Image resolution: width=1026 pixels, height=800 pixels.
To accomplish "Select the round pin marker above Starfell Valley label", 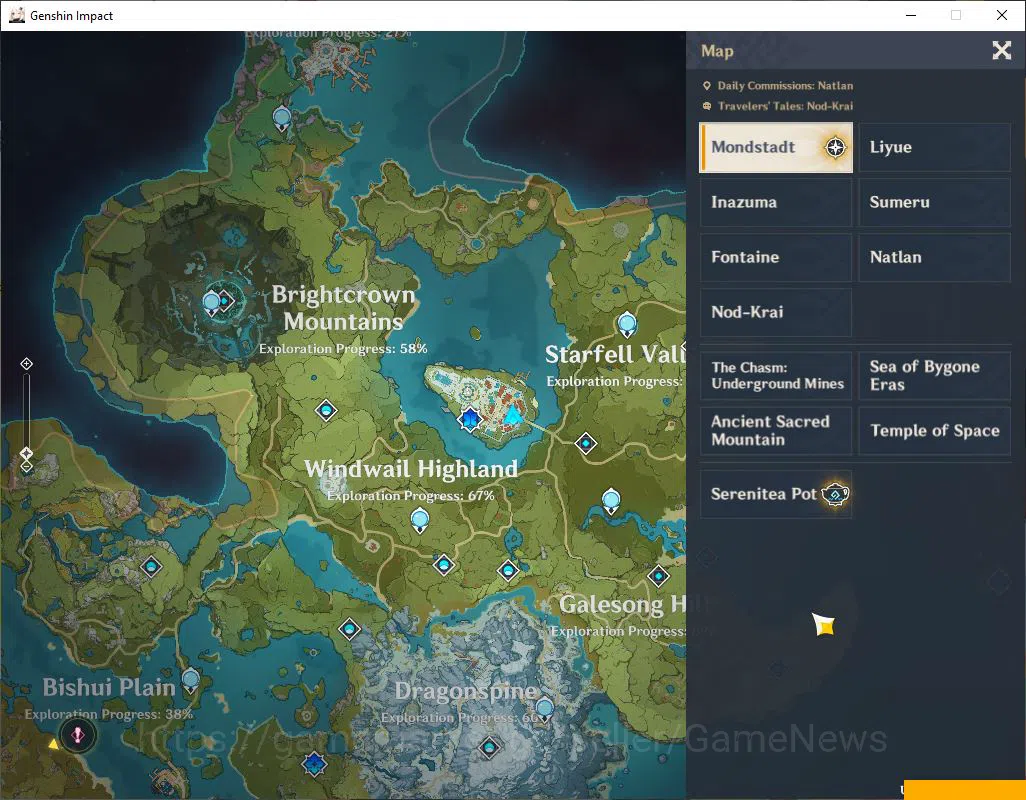I will click(x=627, y=324).
